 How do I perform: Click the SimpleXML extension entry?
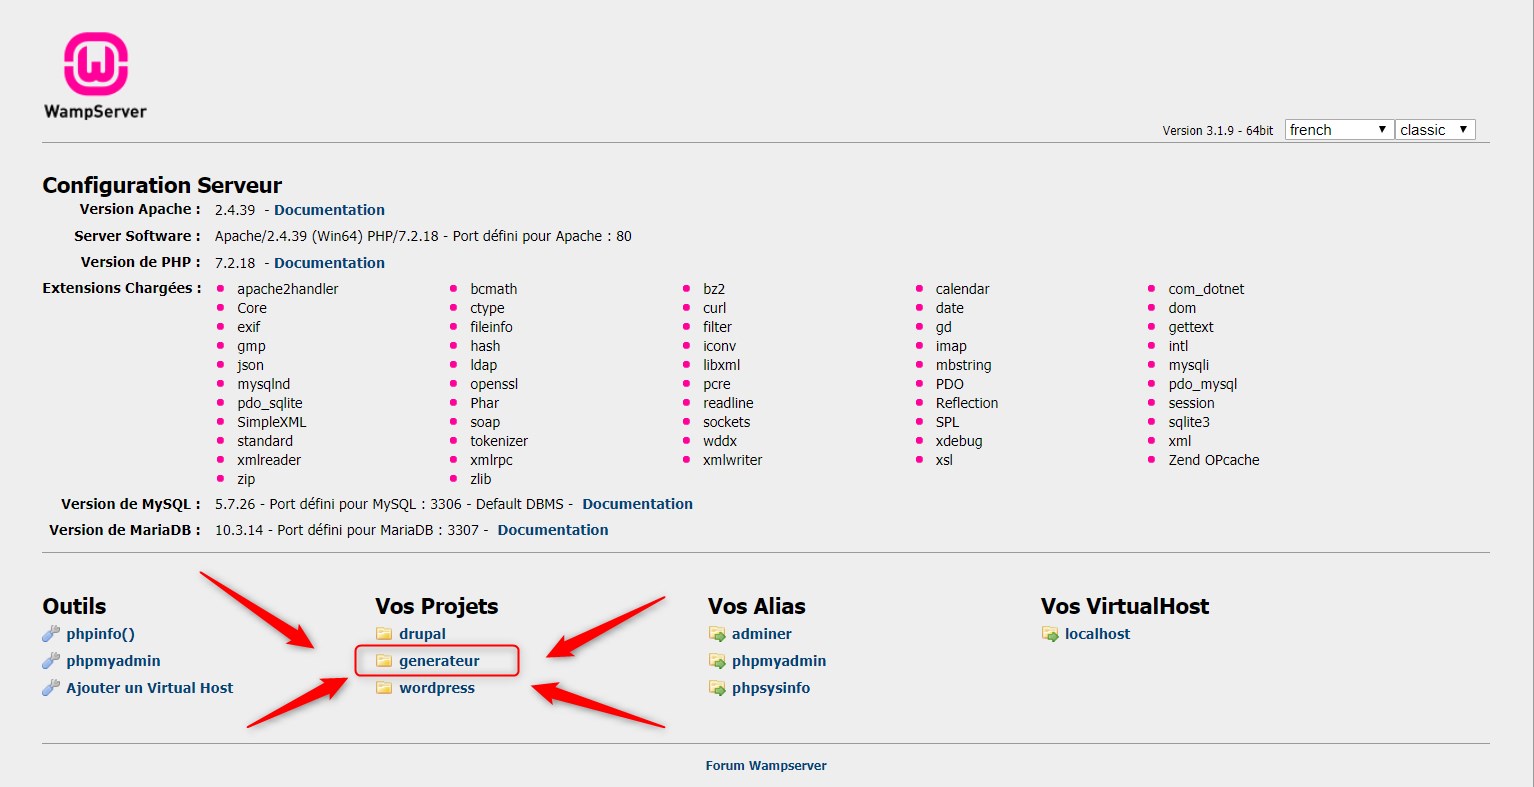point(272,422)
